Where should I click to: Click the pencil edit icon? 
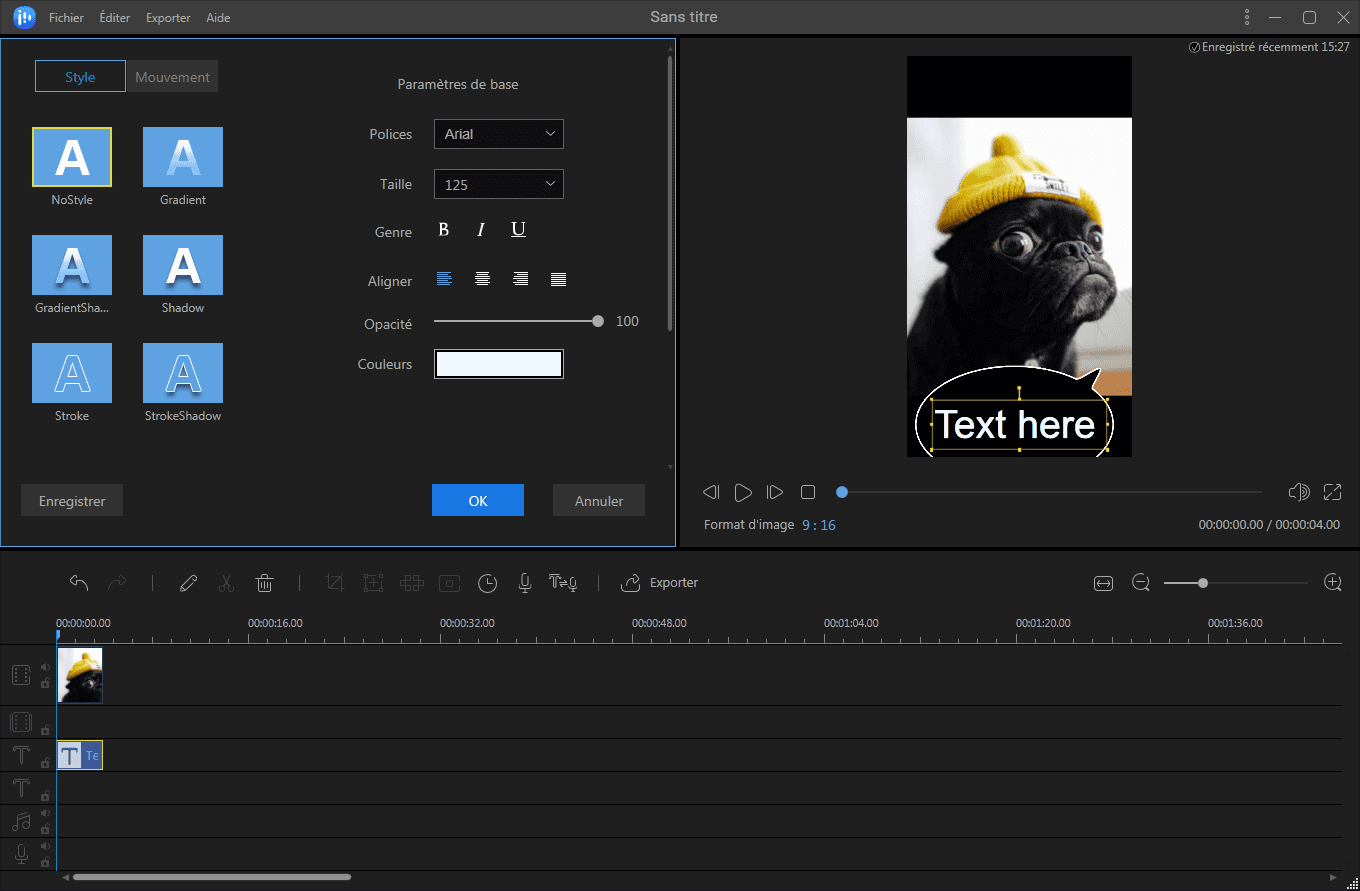pos(188,583)
